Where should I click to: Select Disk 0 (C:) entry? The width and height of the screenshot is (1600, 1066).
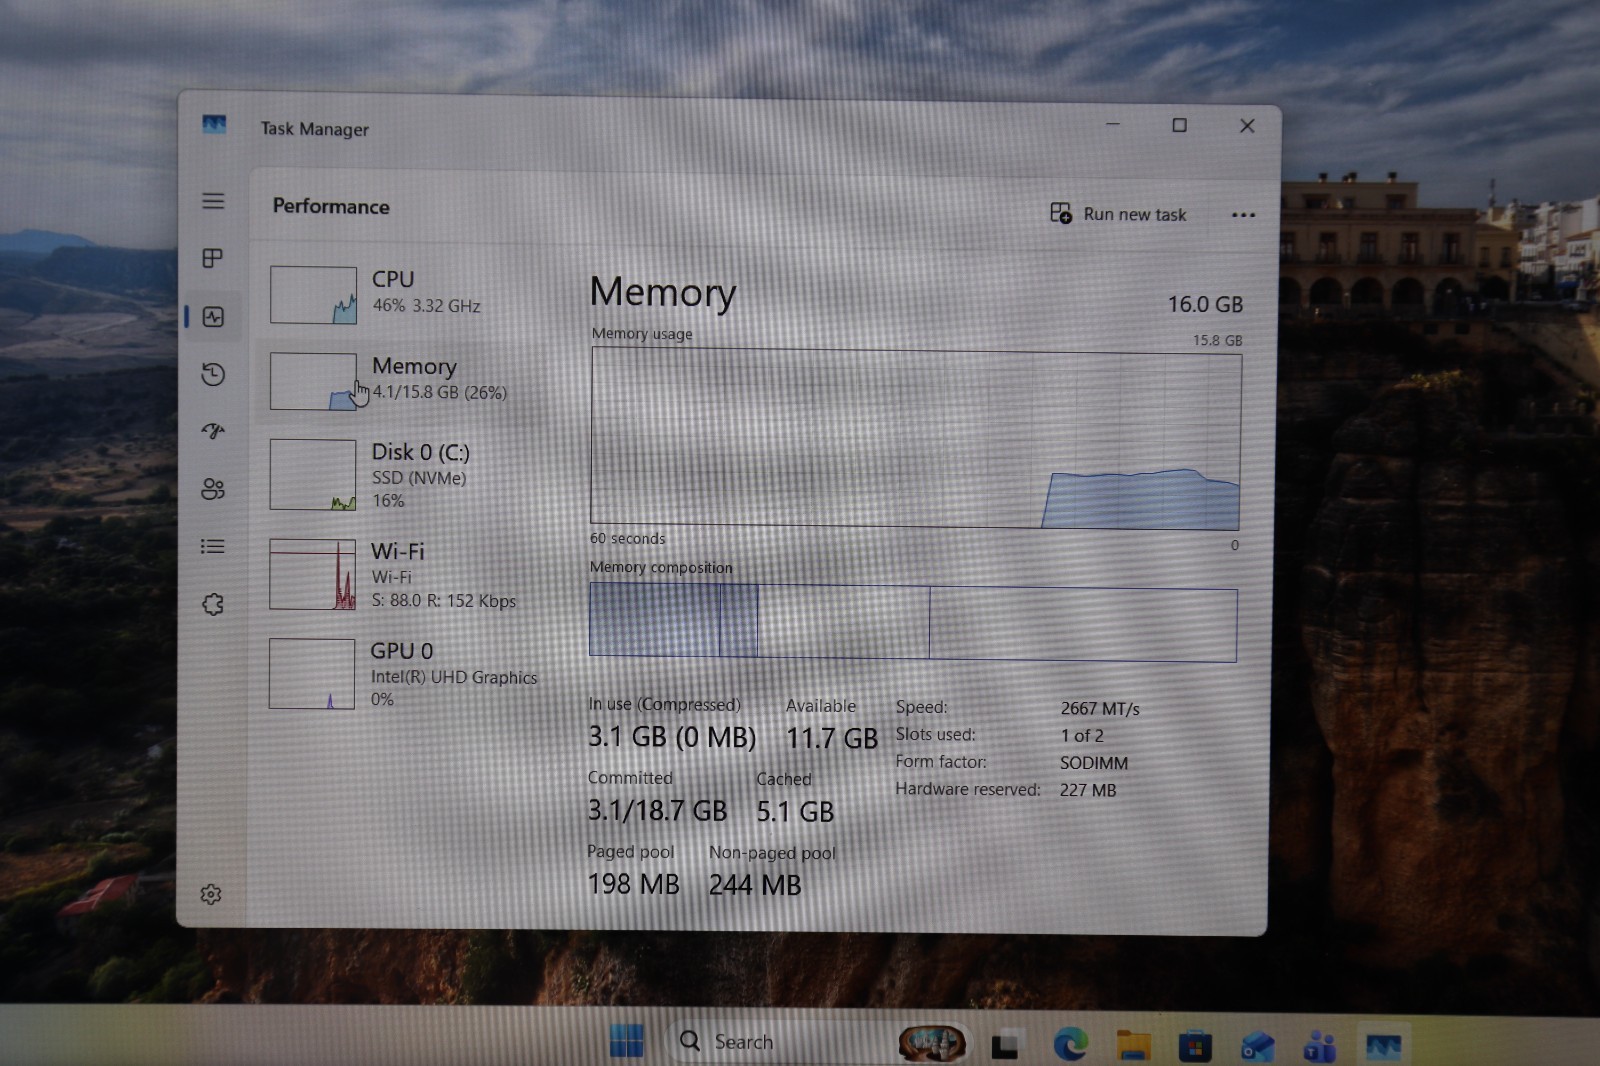410,475
